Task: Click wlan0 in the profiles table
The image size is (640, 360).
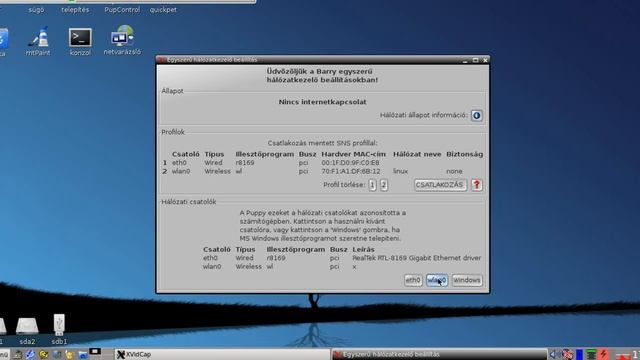Action: (181, 171)
